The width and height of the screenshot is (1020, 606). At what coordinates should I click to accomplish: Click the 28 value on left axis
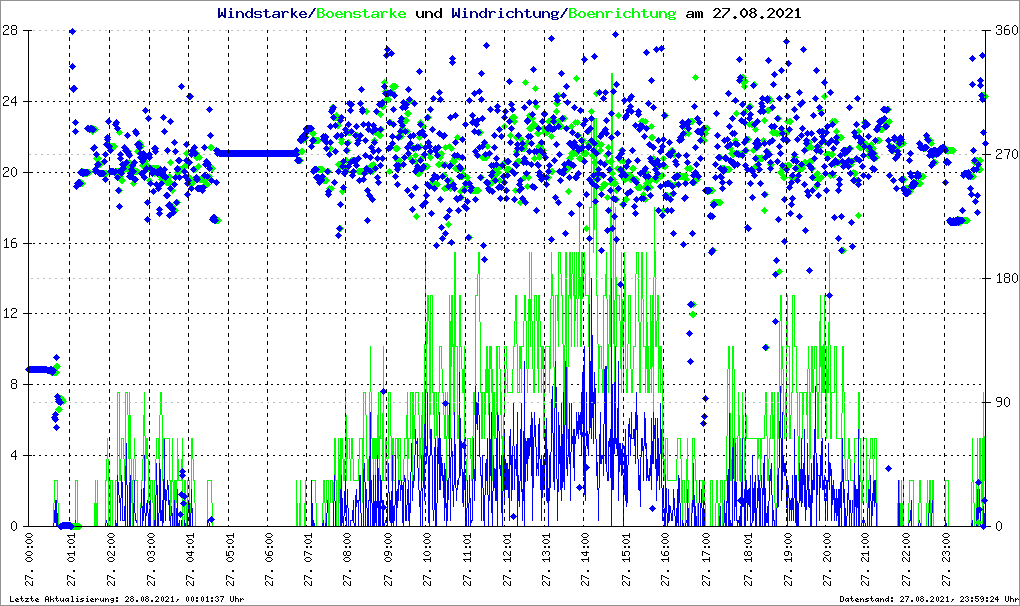12,30
